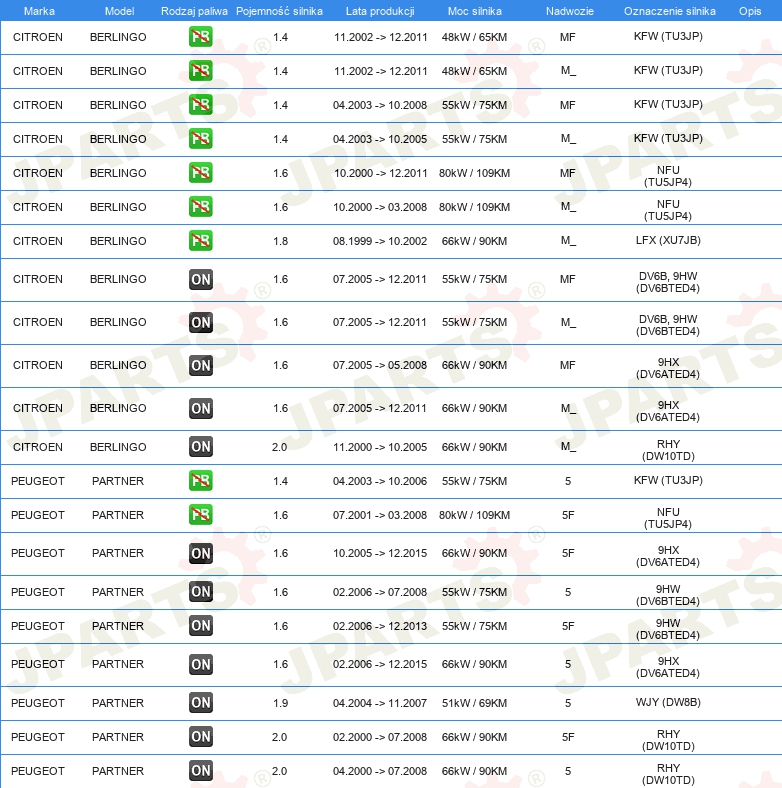Click the petrol PB icon in Peugeot Partner 1.4 row

(201, 481)
